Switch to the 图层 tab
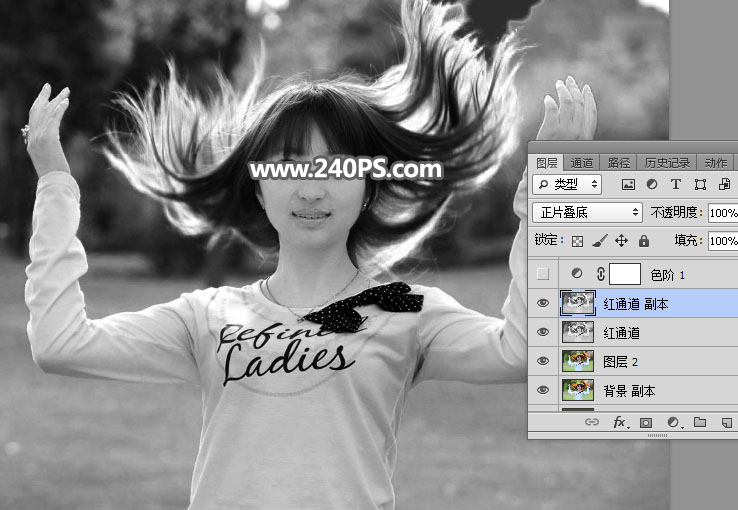This screenshot has width=738, height=510. 546,163
